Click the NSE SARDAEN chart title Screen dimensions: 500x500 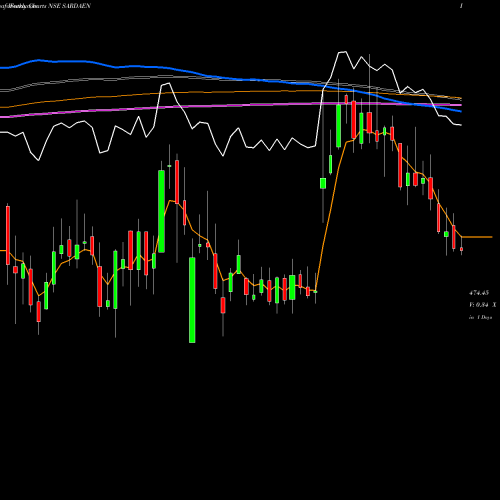click(x=69, y=6)
